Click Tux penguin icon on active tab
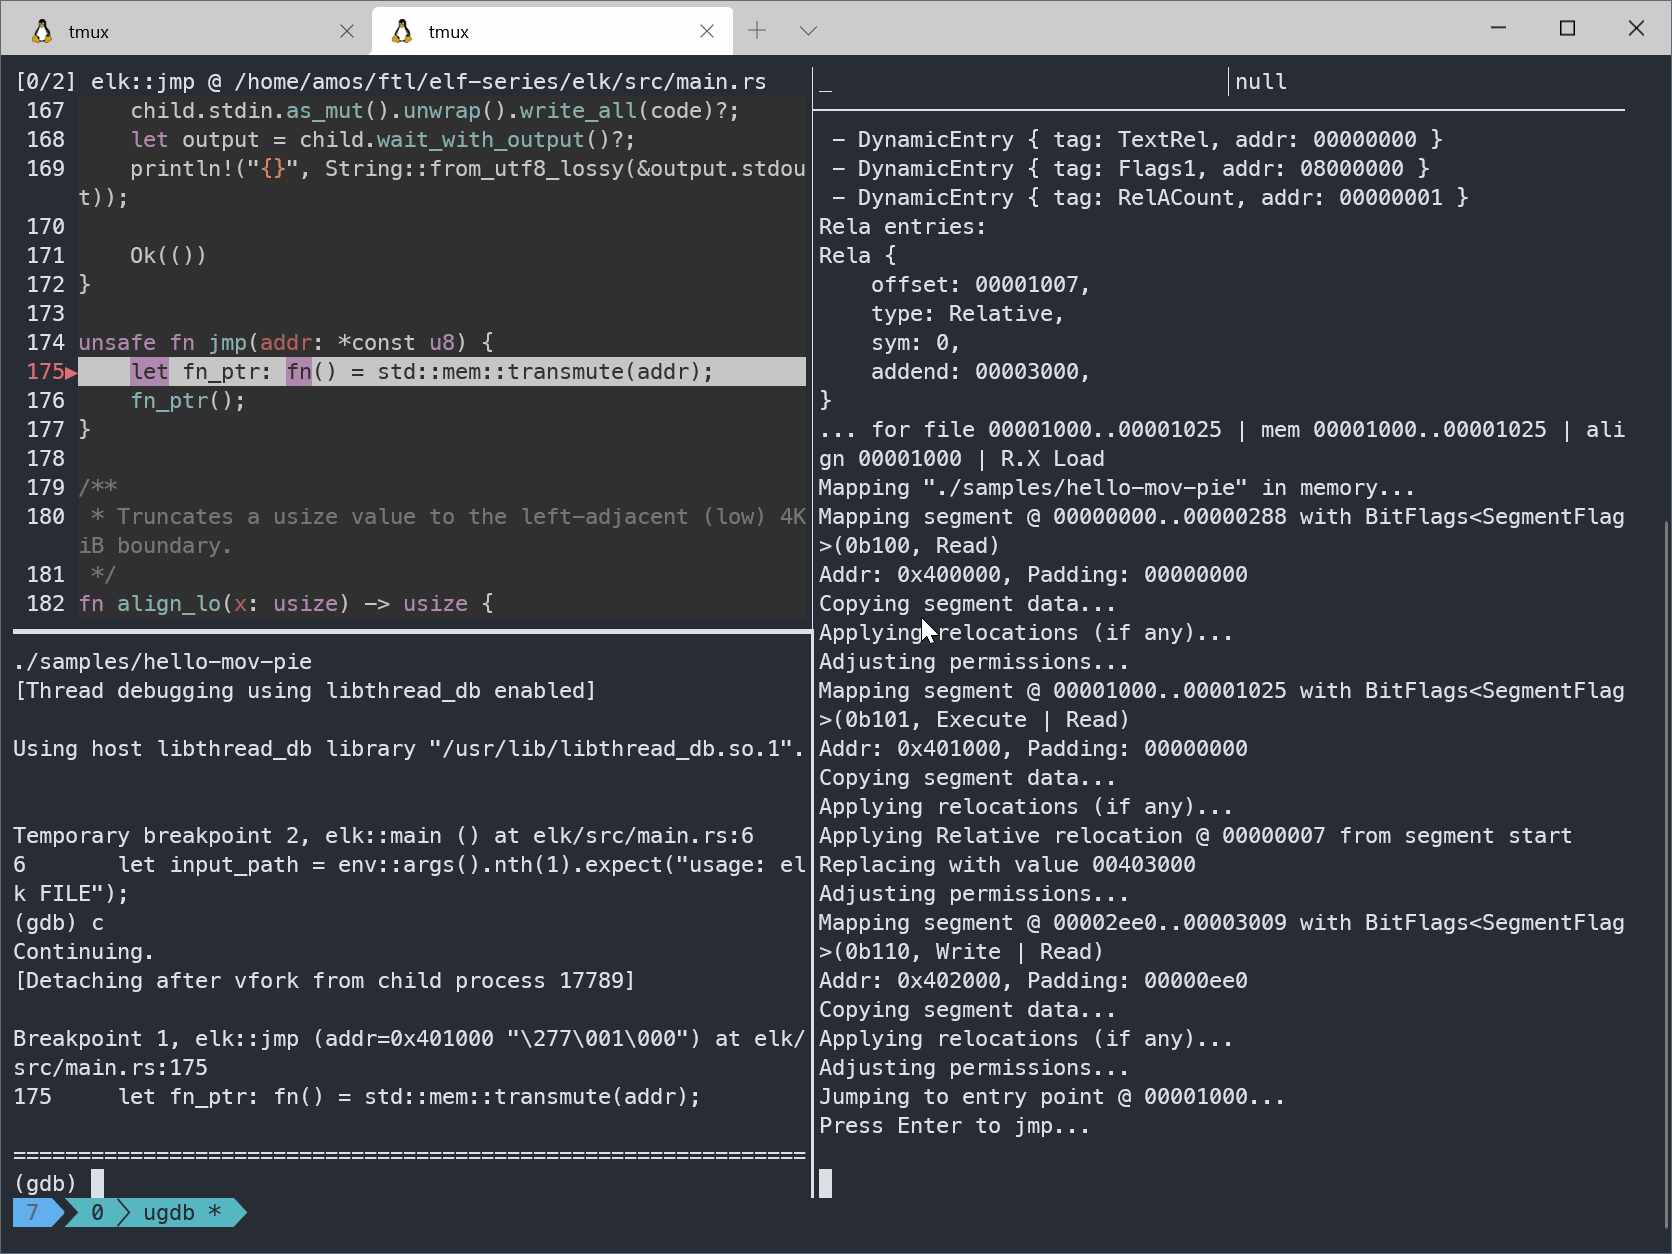Image resolution: width=1672 pixels, height=1254 pixels. (x=402, y=31)
